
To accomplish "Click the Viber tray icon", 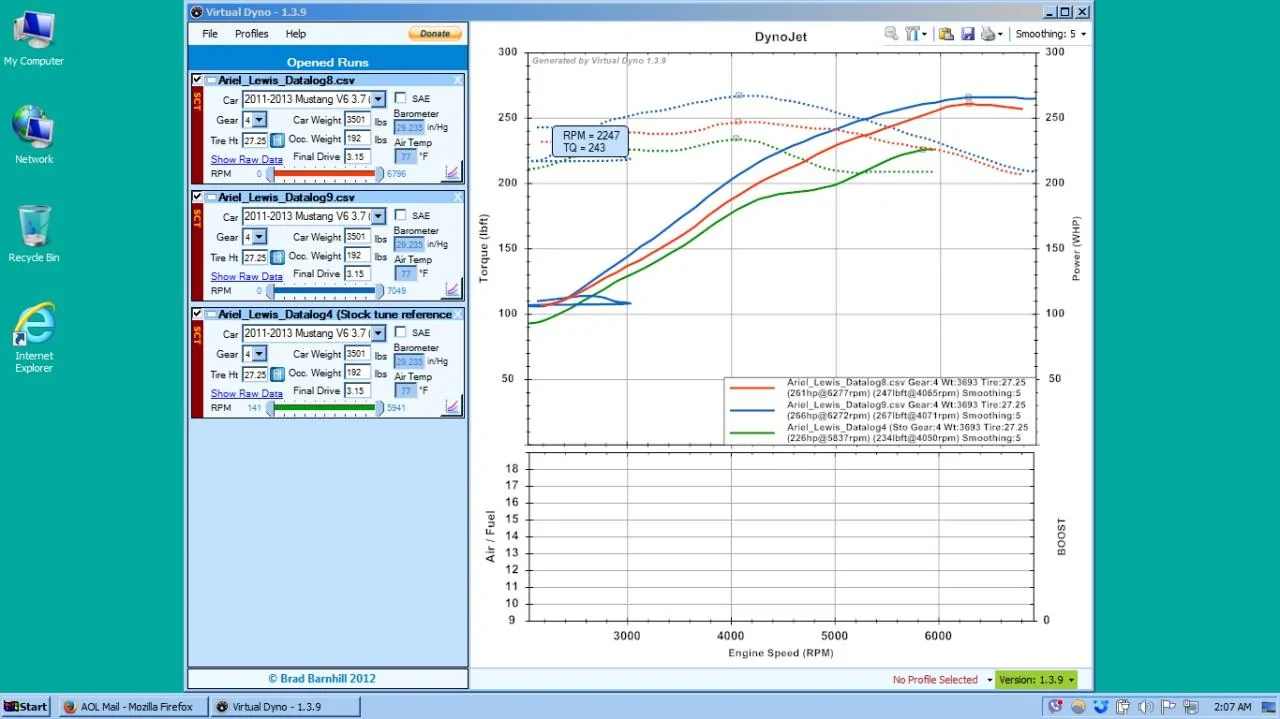I will (1055, 707).
